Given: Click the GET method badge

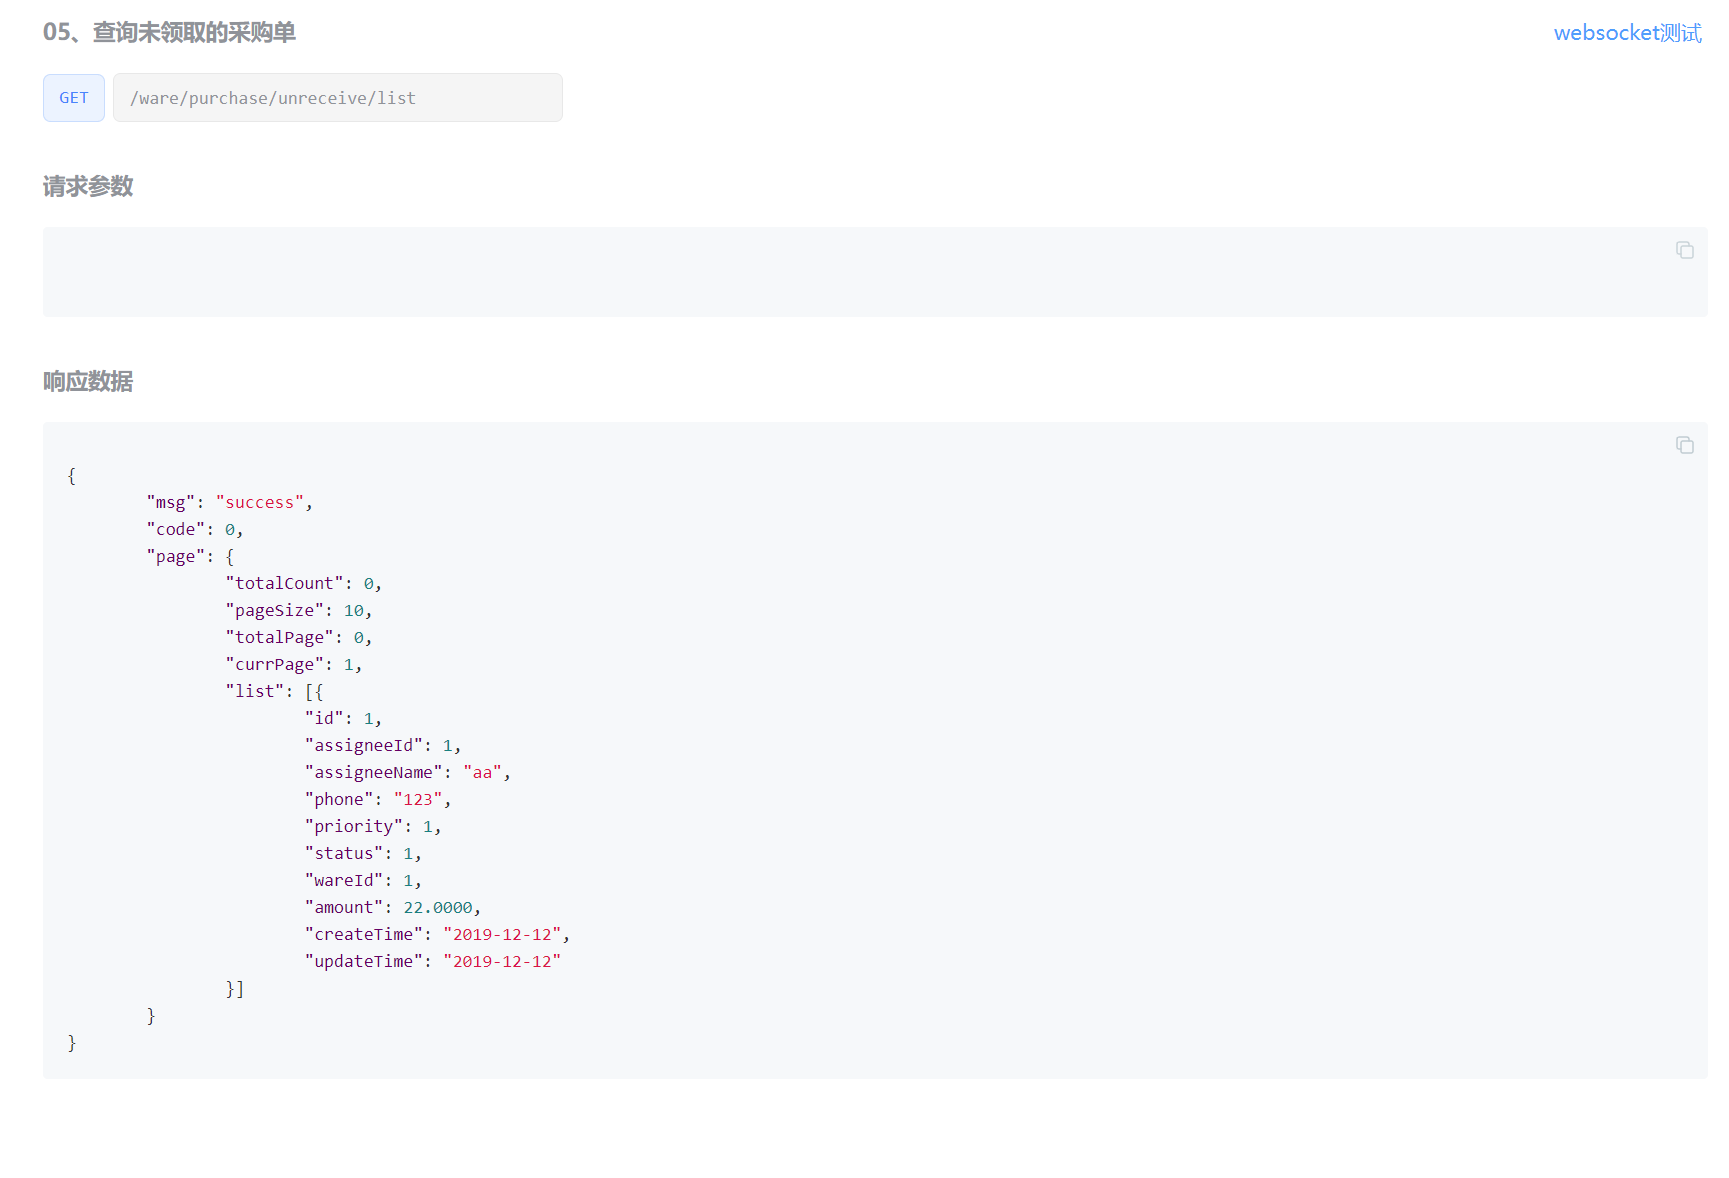Looking at the screenshot, I should pyautogui.click(x=74, y=98).
